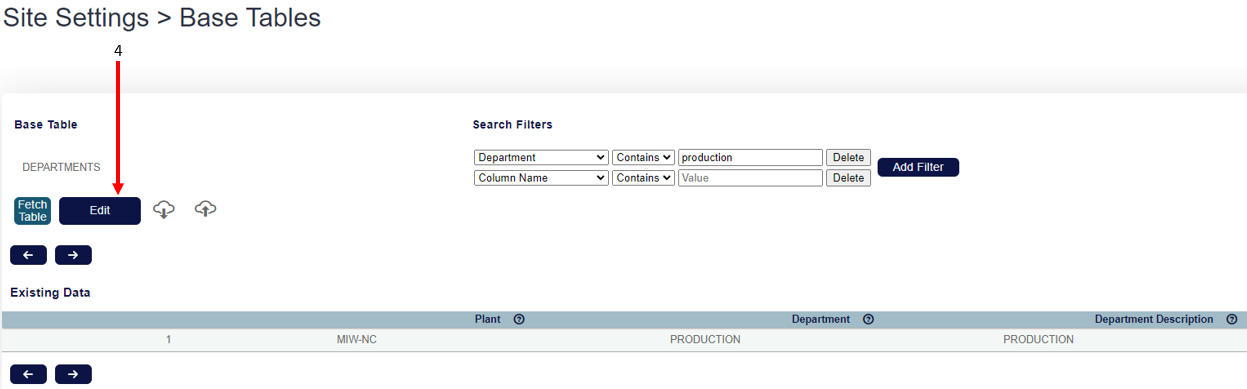This screenshot has width=1247, height=389.
Task: Expand first row's Contains operator dropdown
Action: point(644,158)
